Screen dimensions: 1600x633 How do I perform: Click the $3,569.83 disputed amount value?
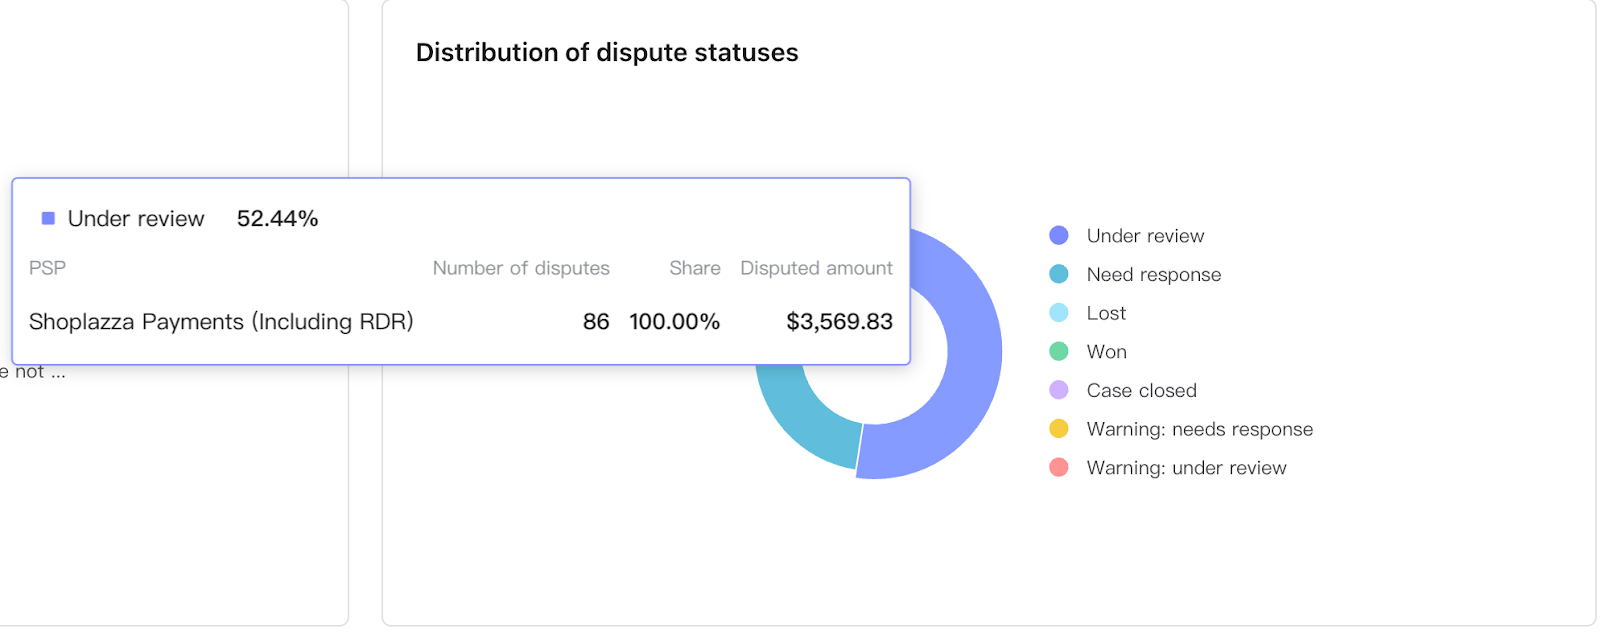point(839,322)
